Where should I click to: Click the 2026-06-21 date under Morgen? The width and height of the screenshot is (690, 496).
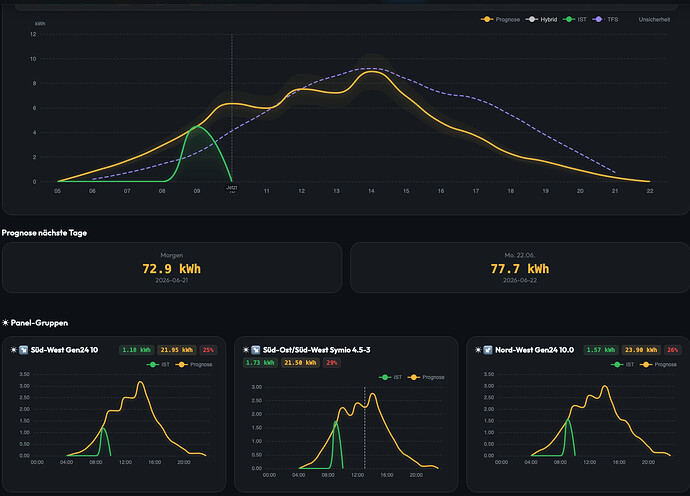pyautogui.click(x=172, y=280)
